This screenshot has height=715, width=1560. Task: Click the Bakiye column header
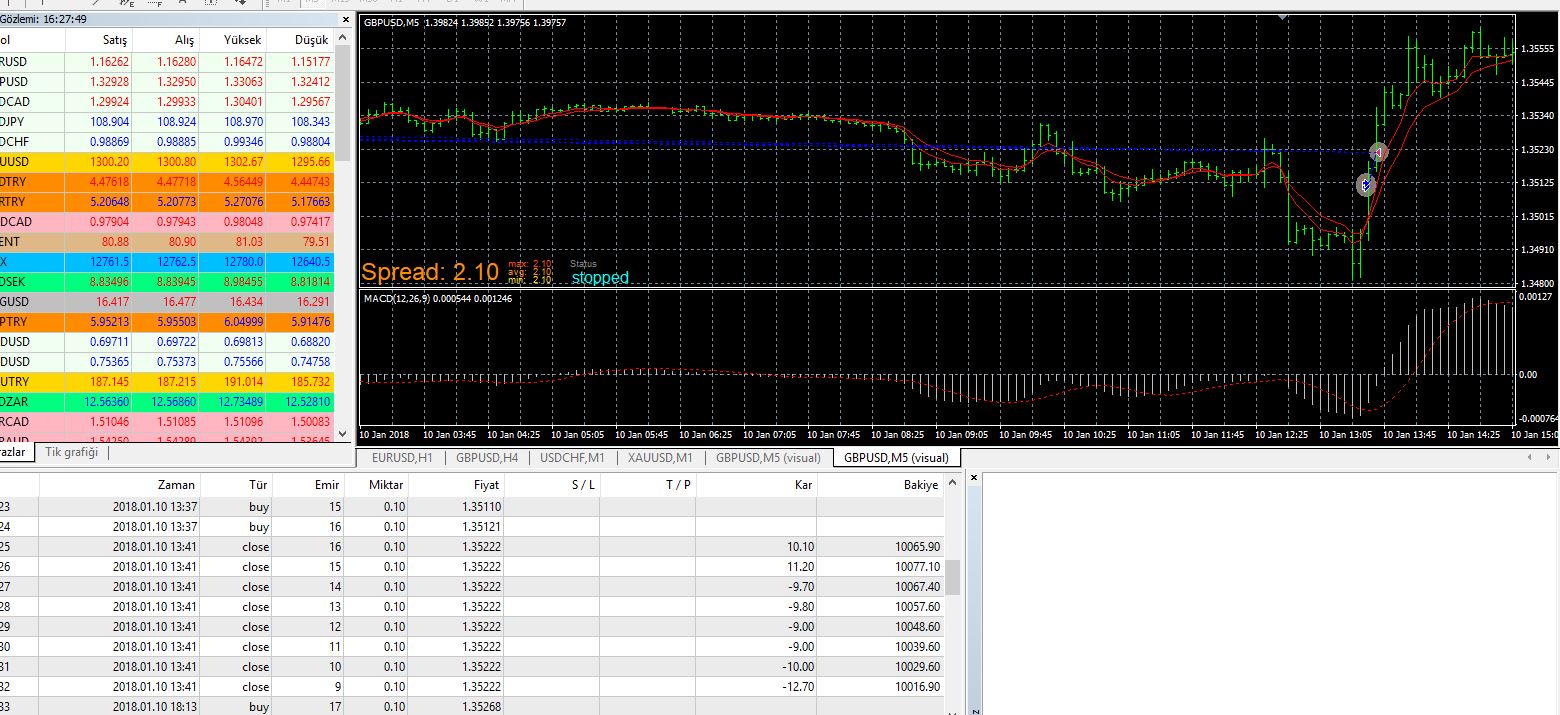tap(880, 485)
